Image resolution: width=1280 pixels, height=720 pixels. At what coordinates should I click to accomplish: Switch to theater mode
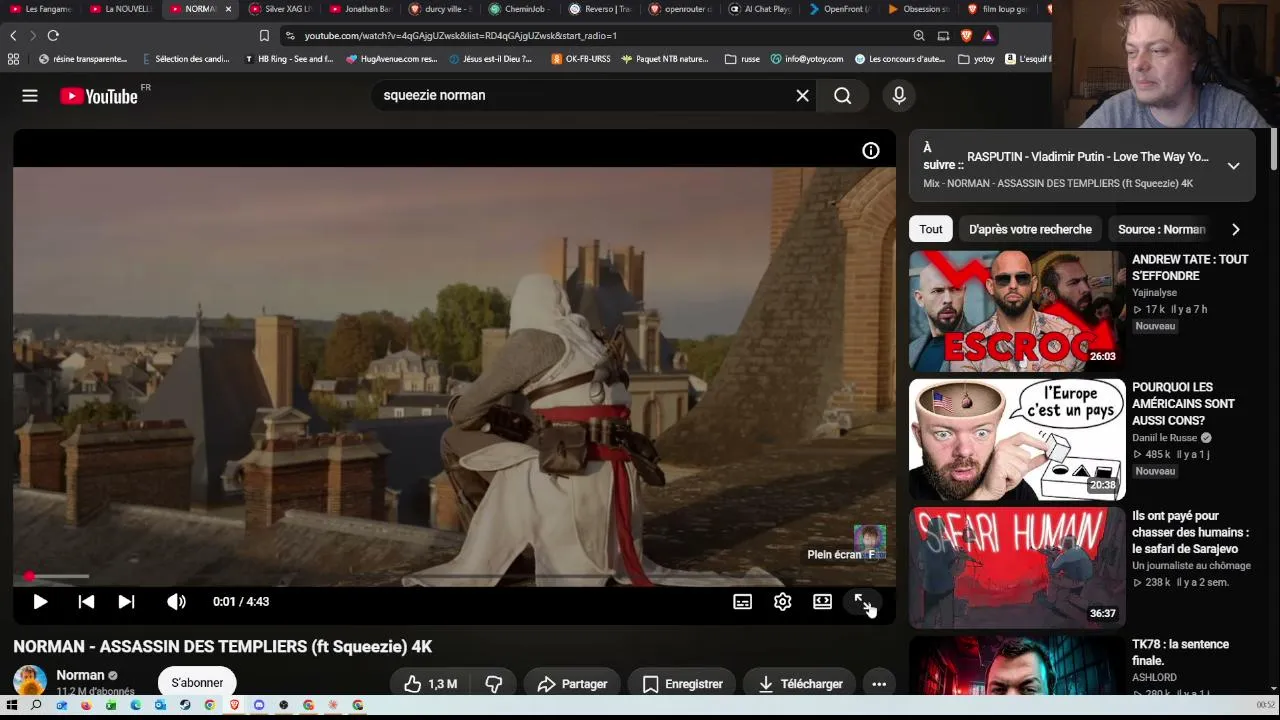[x=822, y=602]
